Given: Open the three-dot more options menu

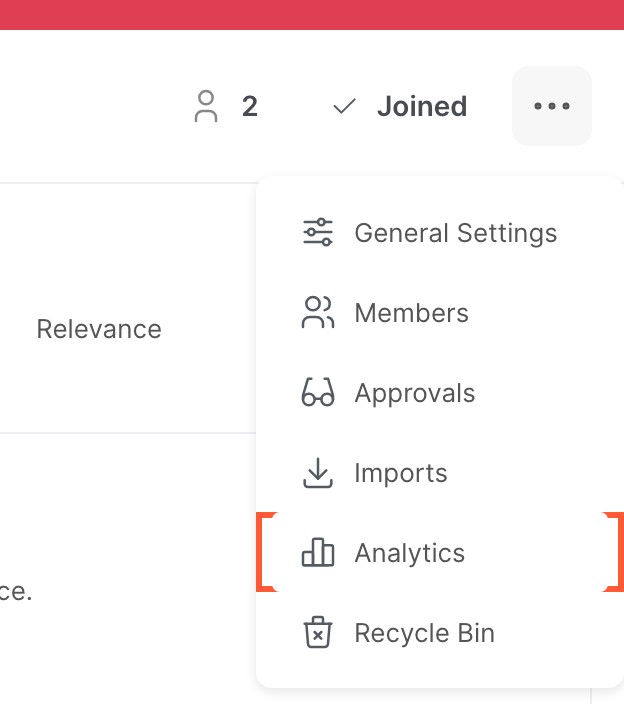Looking at the screenshot, I should [x=552, y=106].
